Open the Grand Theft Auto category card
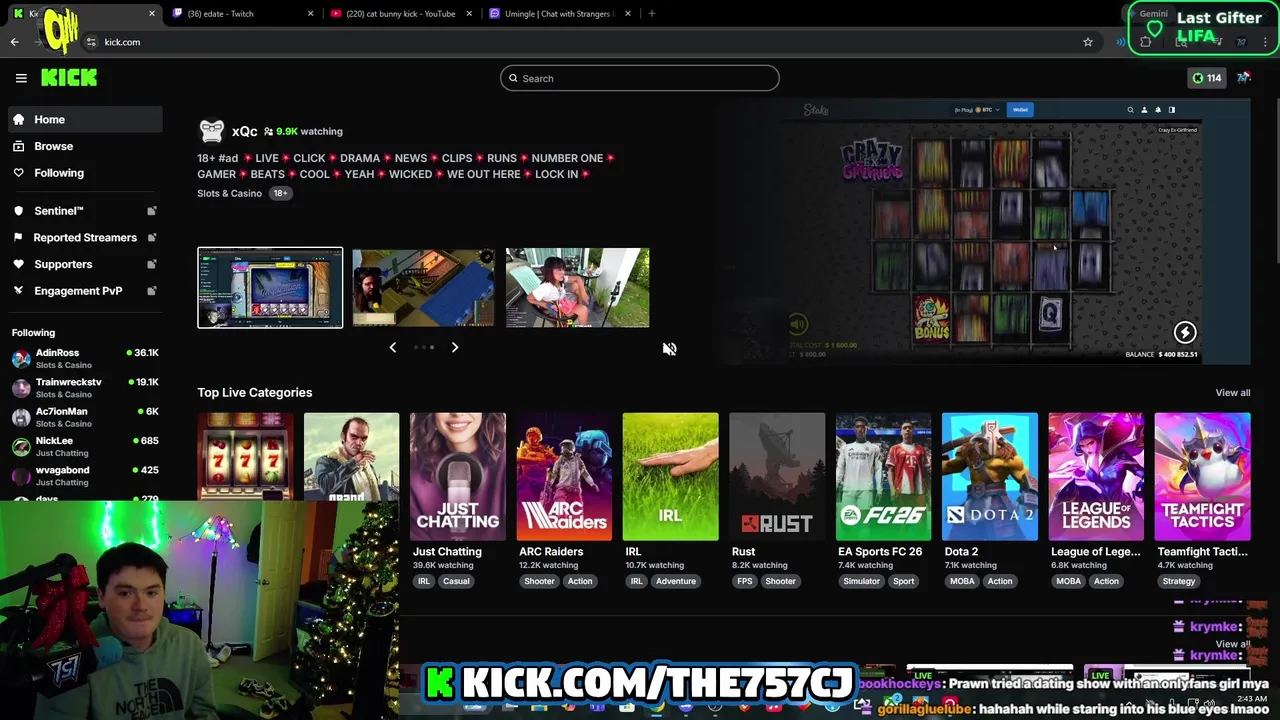This screenshot has width=1280, height=720. pos(351,456)
